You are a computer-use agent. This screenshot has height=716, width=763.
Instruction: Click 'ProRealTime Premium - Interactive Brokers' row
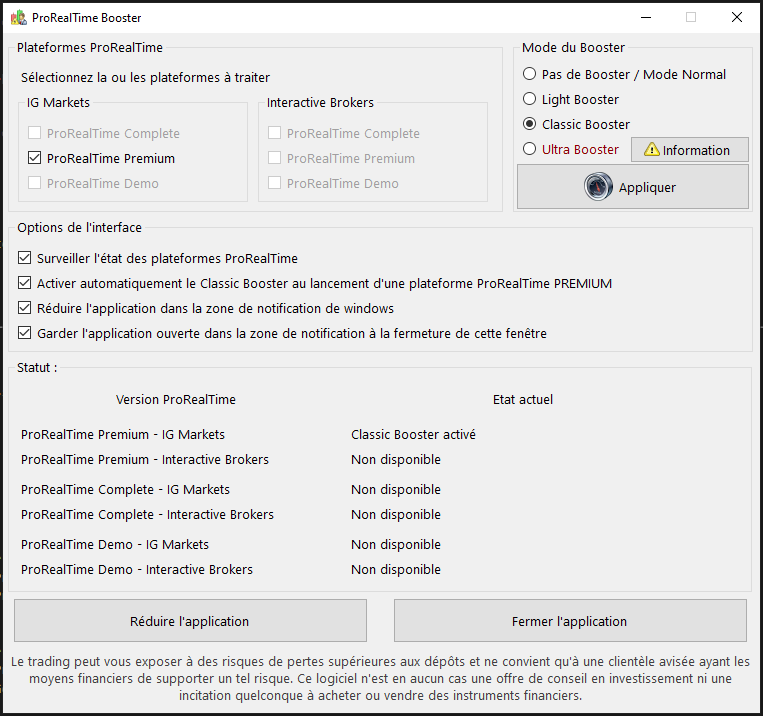pyautogui.click(x=145, y=459)
